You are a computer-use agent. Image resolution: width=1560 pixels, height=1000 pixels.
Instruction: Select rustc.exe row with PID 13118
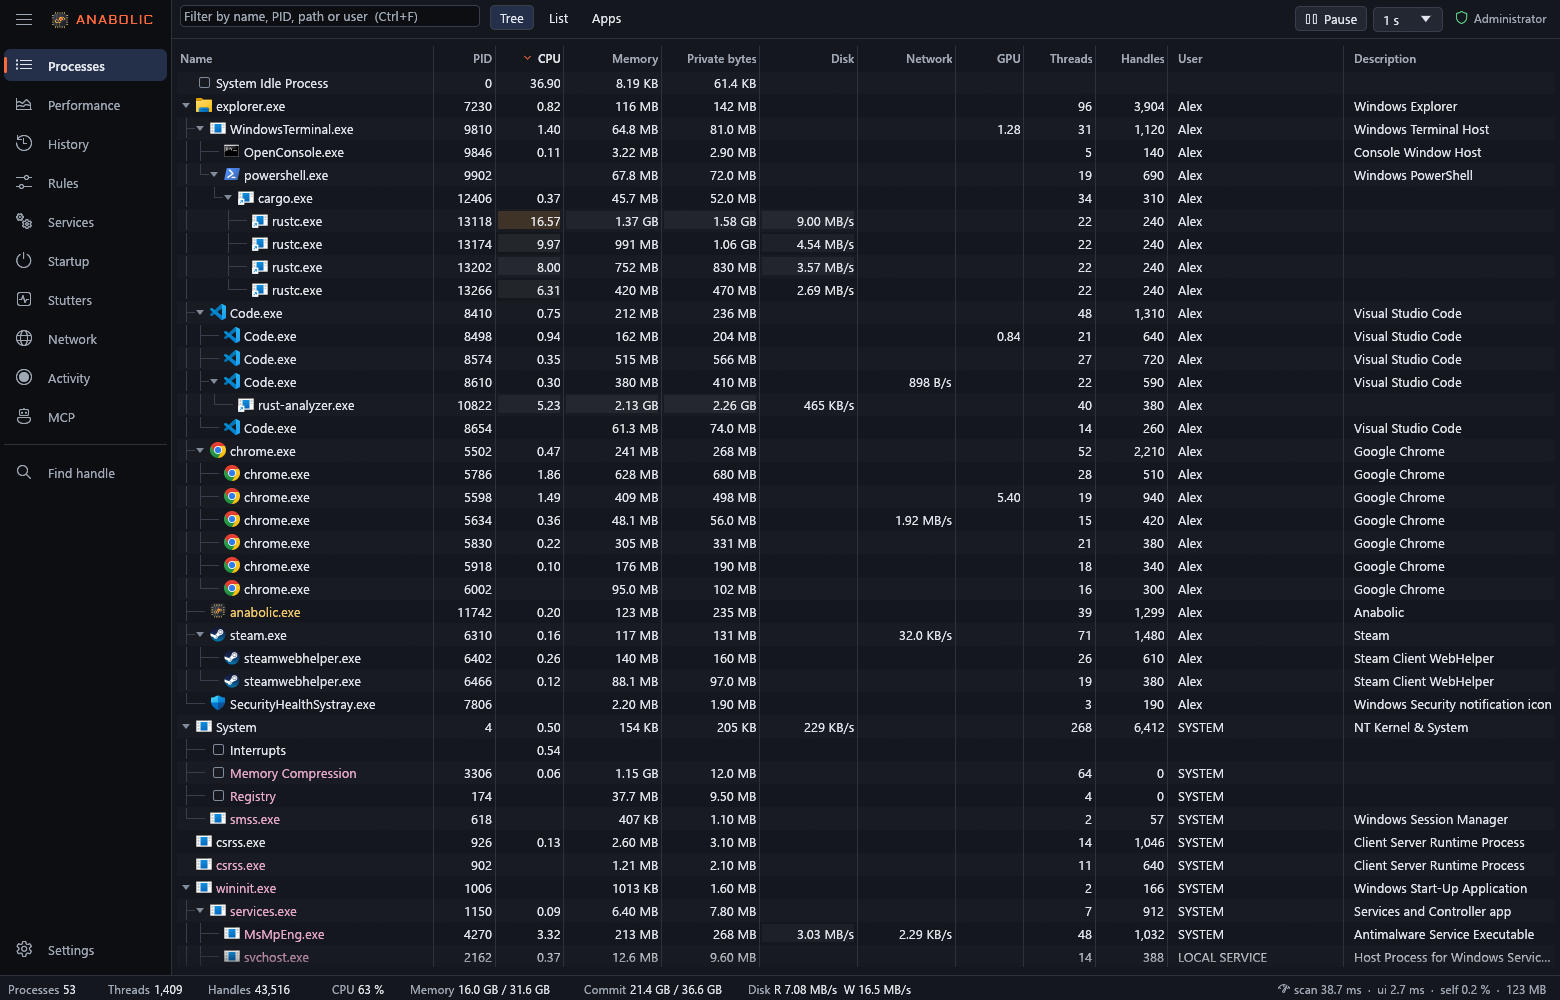[x=865, y=221]
